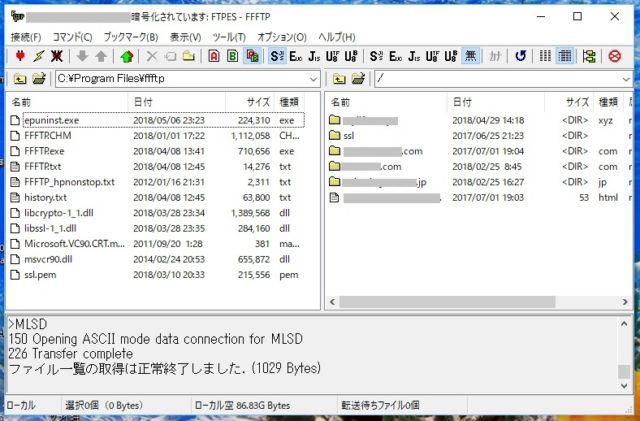Click the red plug Connect icon
Screen dimensions: 640x421
19,56
